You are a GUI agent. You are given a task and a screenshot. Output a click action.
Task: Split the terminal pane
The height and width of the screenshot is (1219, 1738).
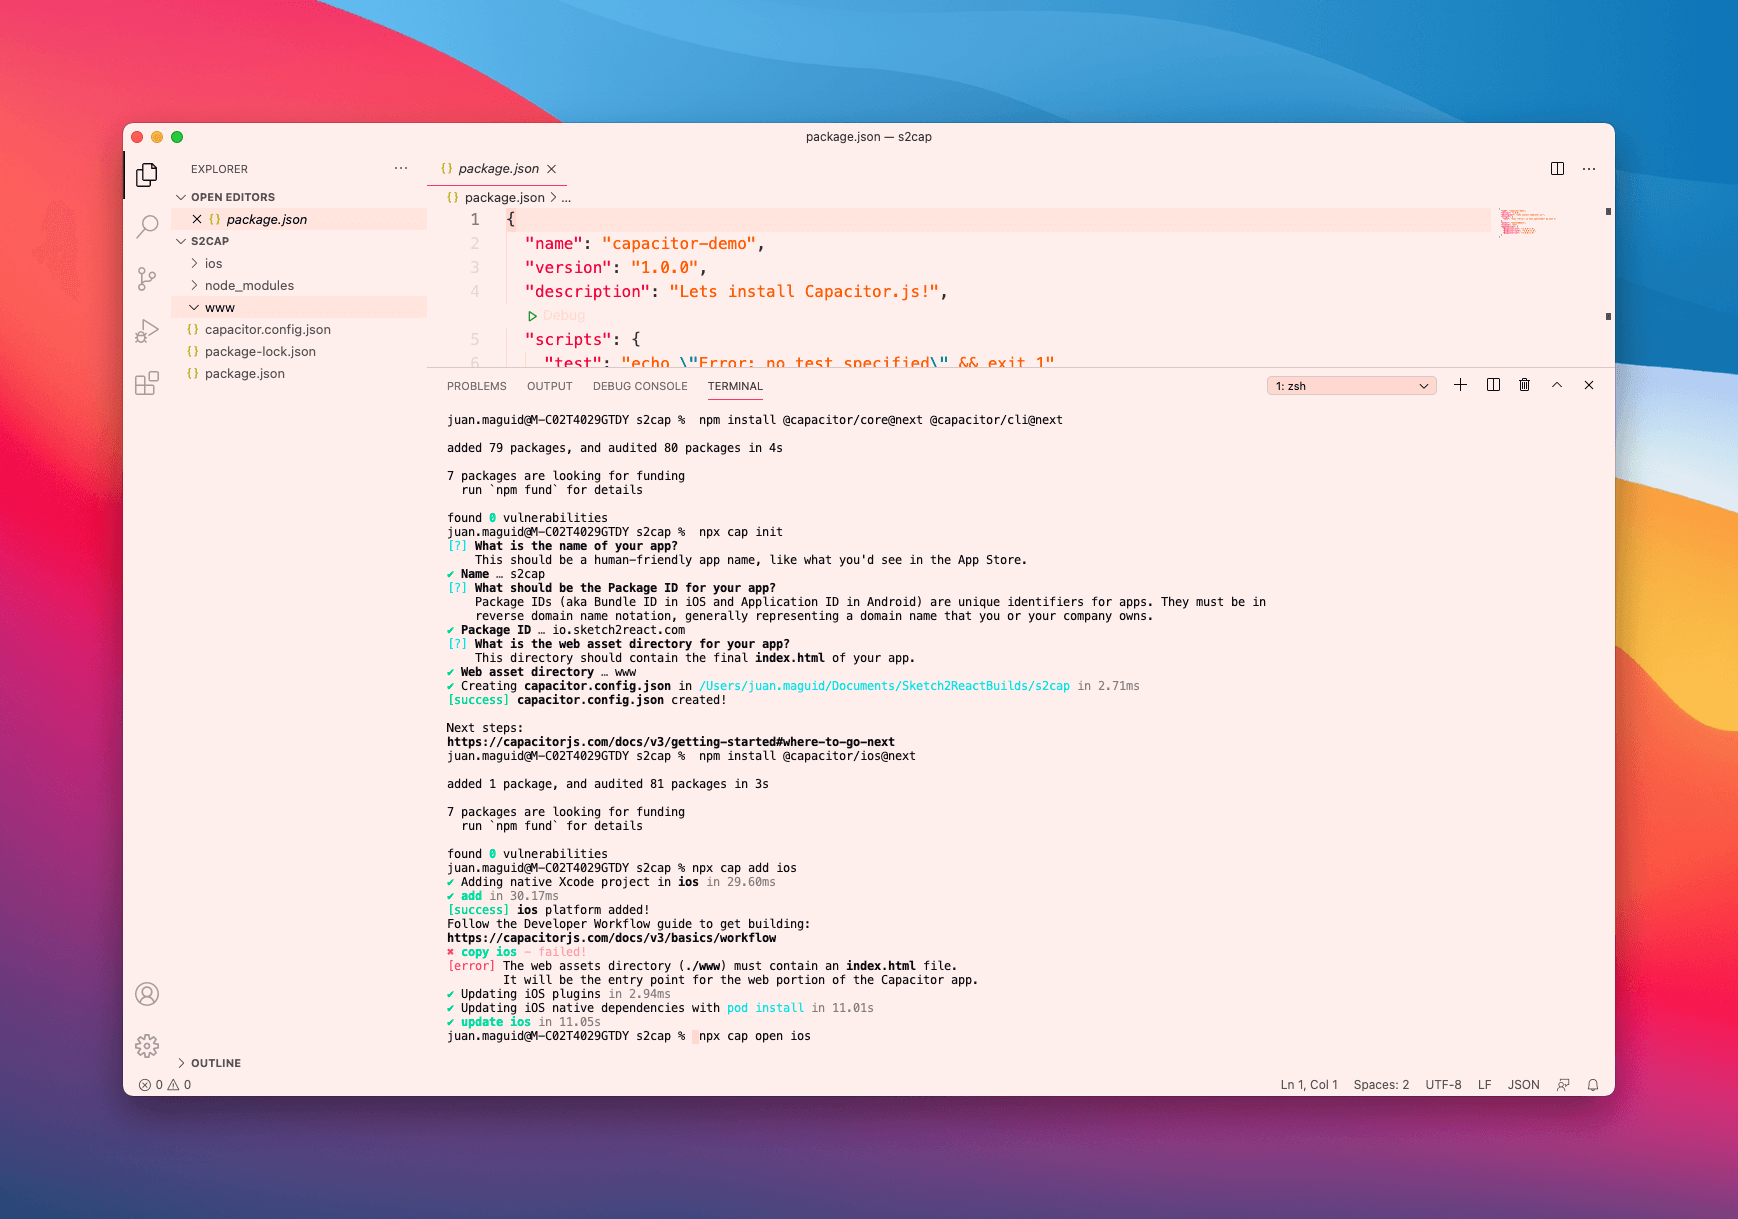tap(1493, 385)
